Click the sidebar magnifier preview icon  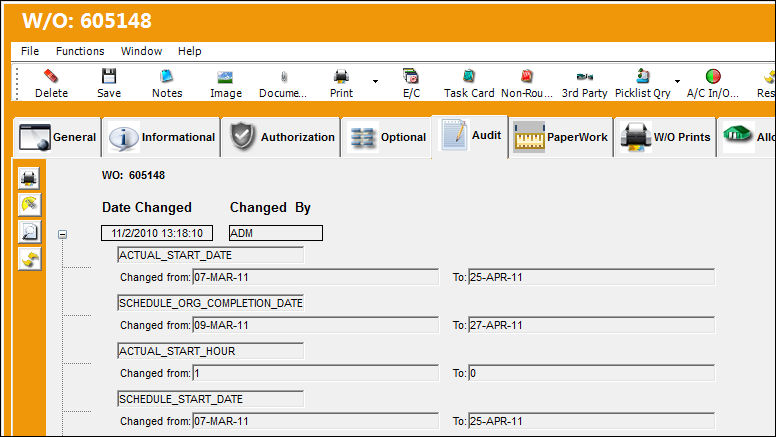click(29, 232)
